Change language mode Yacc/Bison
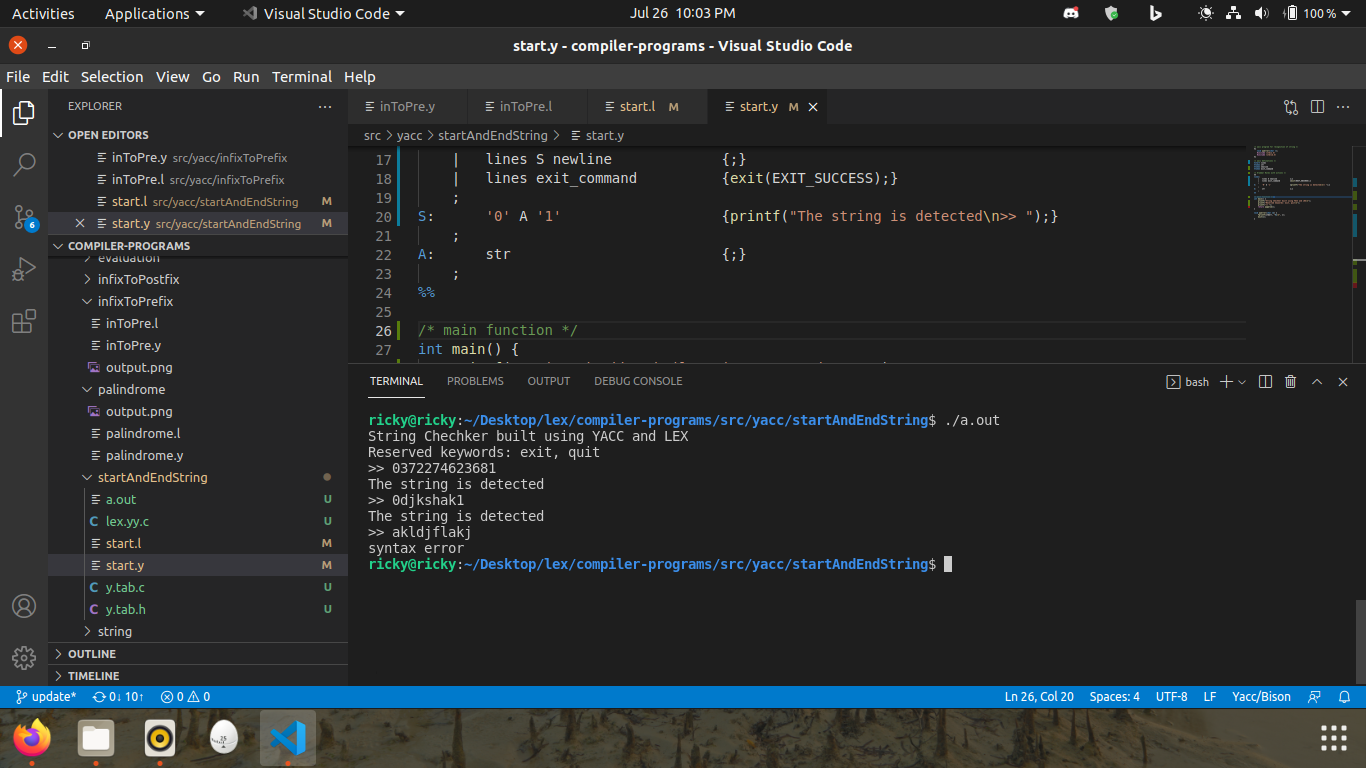The height and width of the screenshot is (768, 1366). click(x=1261, y=696)
